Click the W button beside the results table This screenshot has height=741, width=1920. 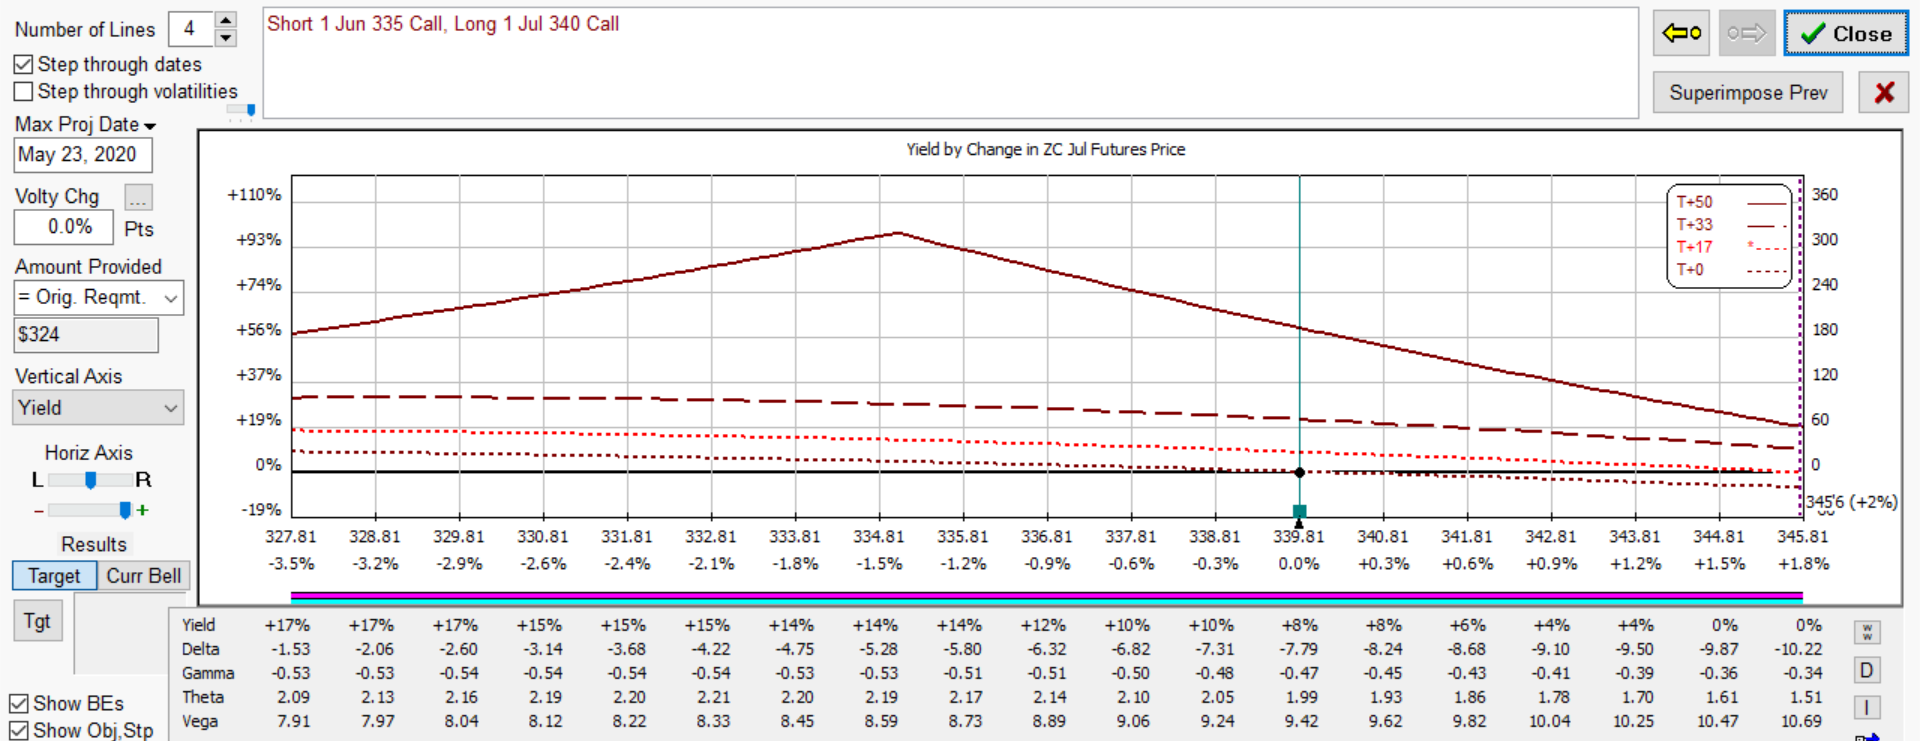coord(1866,632)
